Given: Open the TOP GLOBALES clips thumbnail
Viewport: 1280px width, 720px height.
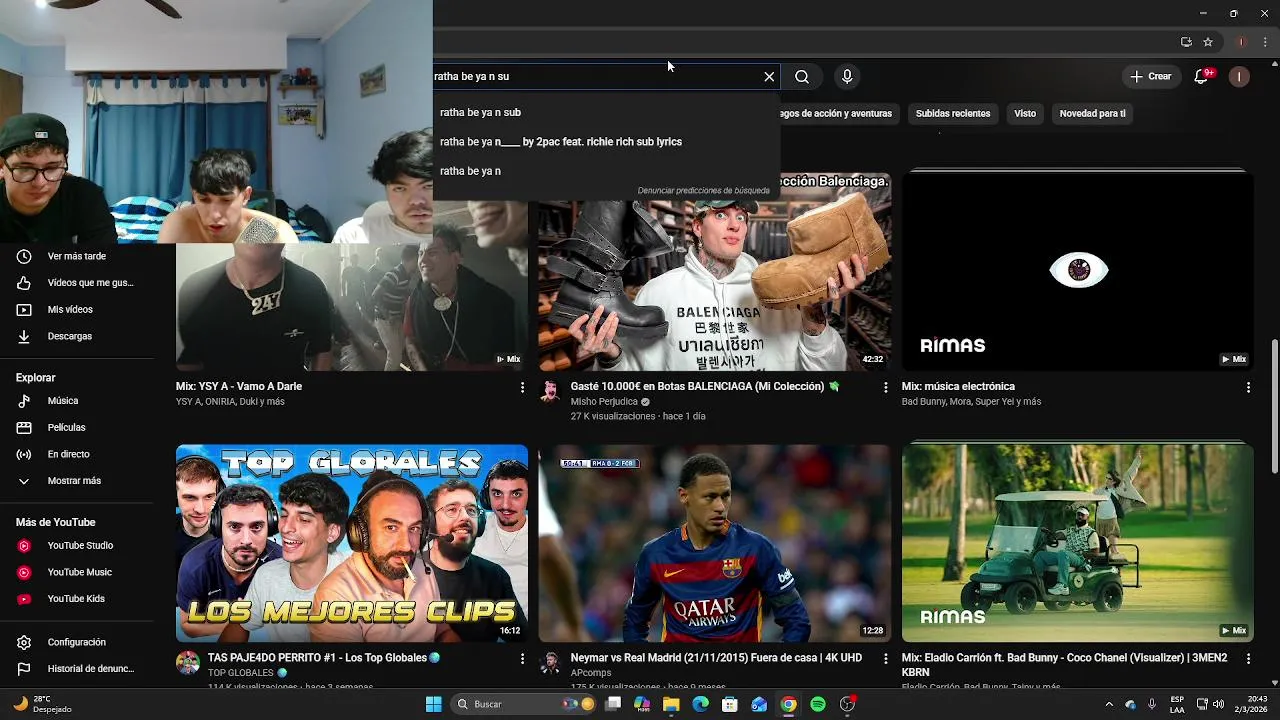Looking at the screenshot, I should click(352, 543).
